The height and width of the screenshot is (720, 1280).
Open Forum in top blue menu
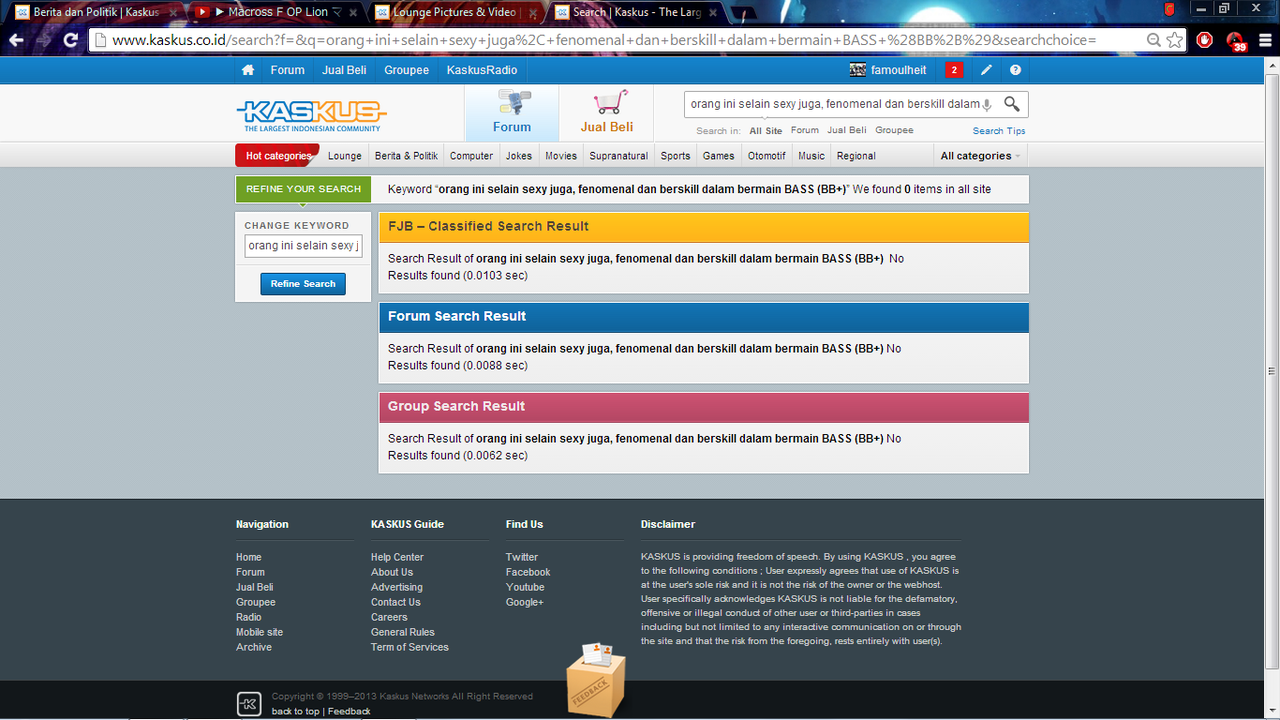[x=287, y=70]
